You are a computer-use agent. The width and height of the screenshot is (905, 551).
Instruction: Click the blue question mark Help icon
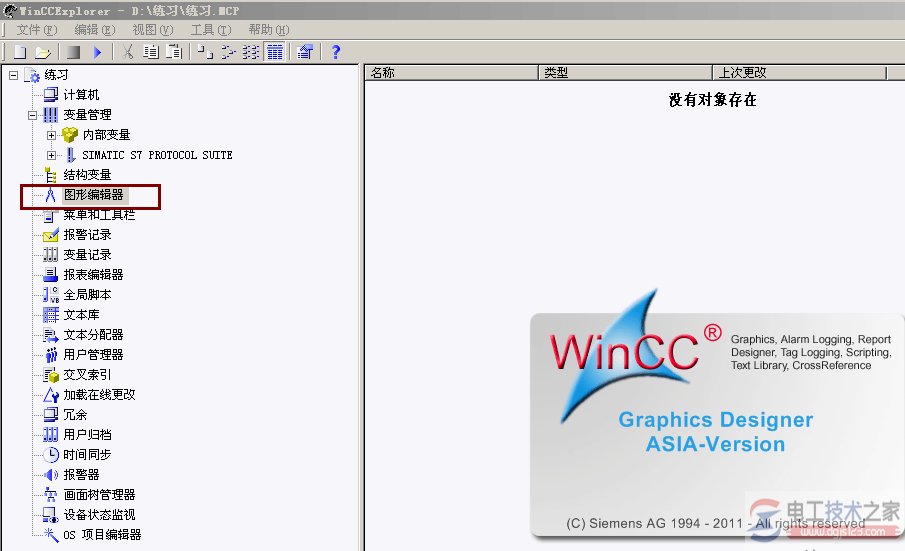(336, 53)
